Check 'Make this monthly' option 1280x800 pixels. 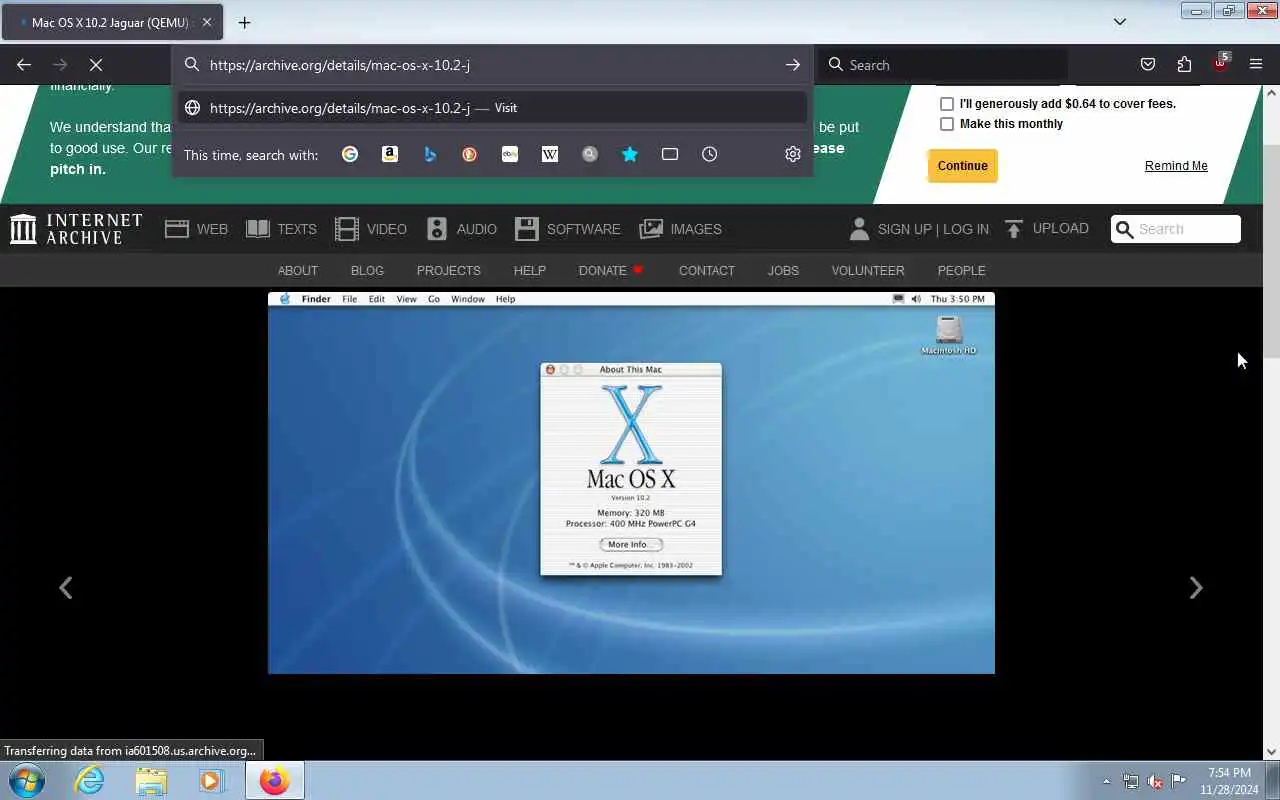pos(947,124)
